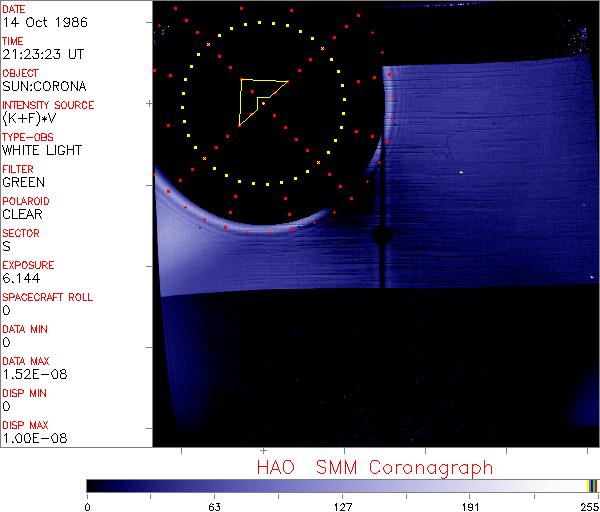Click the color bar near the 127 mark

pos(342,485)
